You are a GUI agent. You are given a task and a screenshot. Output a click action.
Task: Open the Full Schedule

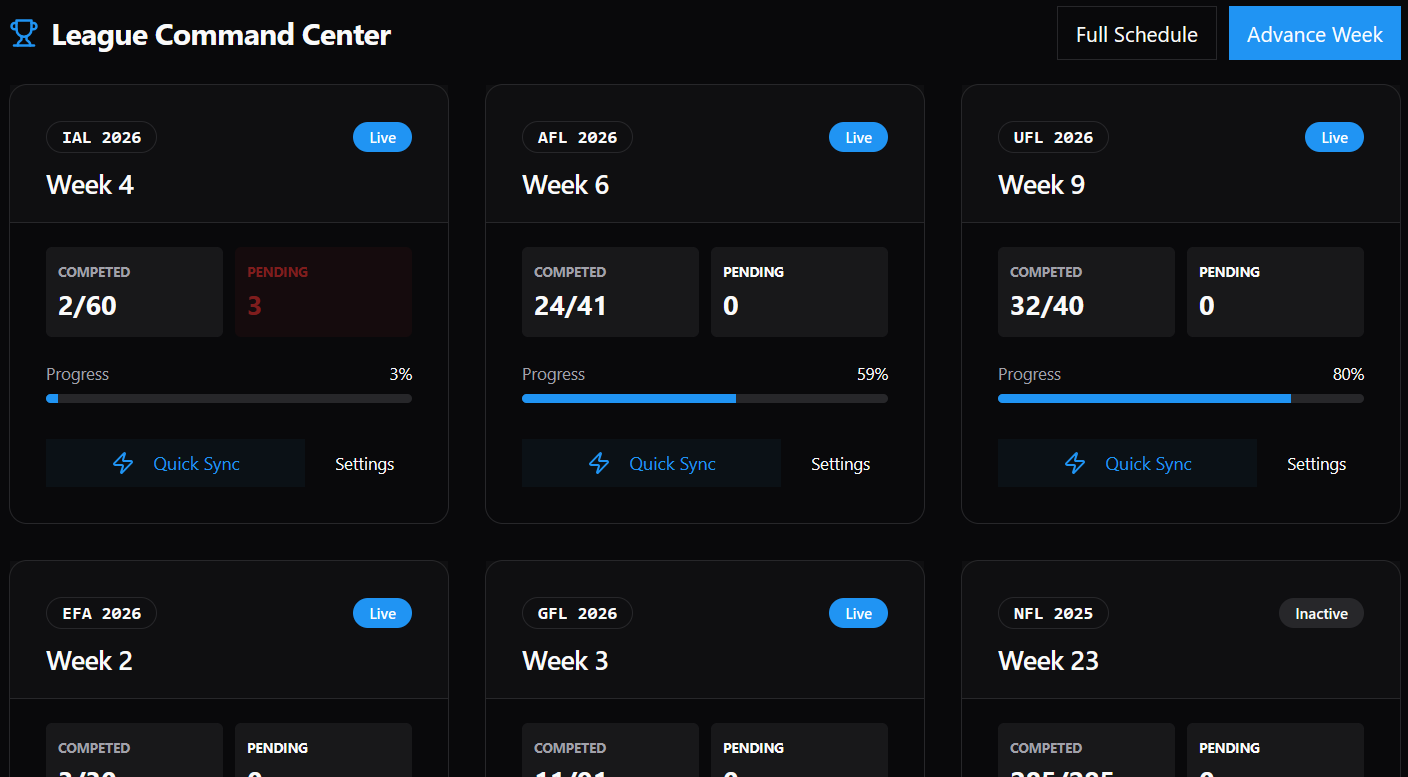click(1137, 33)
